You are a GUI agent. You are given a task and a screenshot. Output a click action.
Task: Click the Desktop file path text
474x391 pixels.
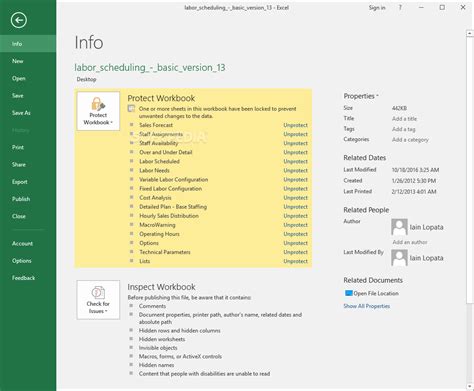point(86,79)
